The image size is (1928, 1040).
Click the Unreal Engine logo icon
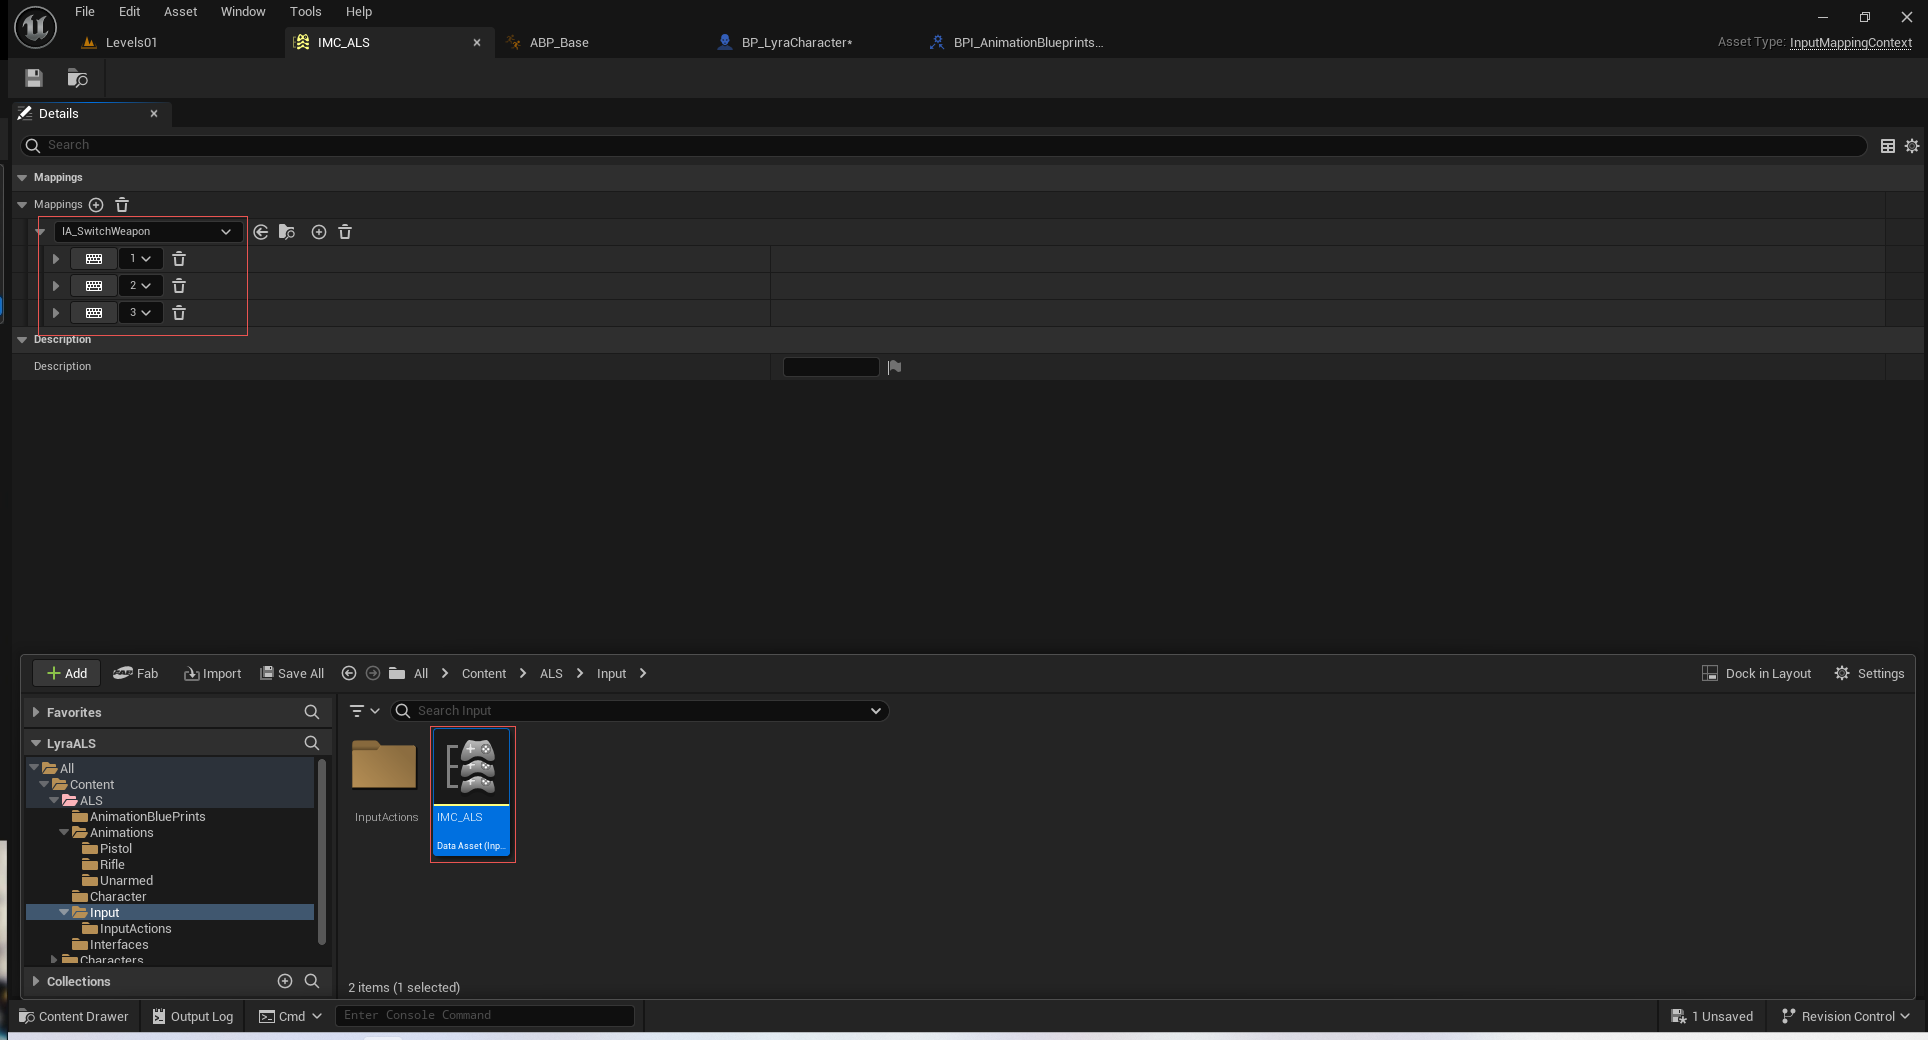(35, 27)
